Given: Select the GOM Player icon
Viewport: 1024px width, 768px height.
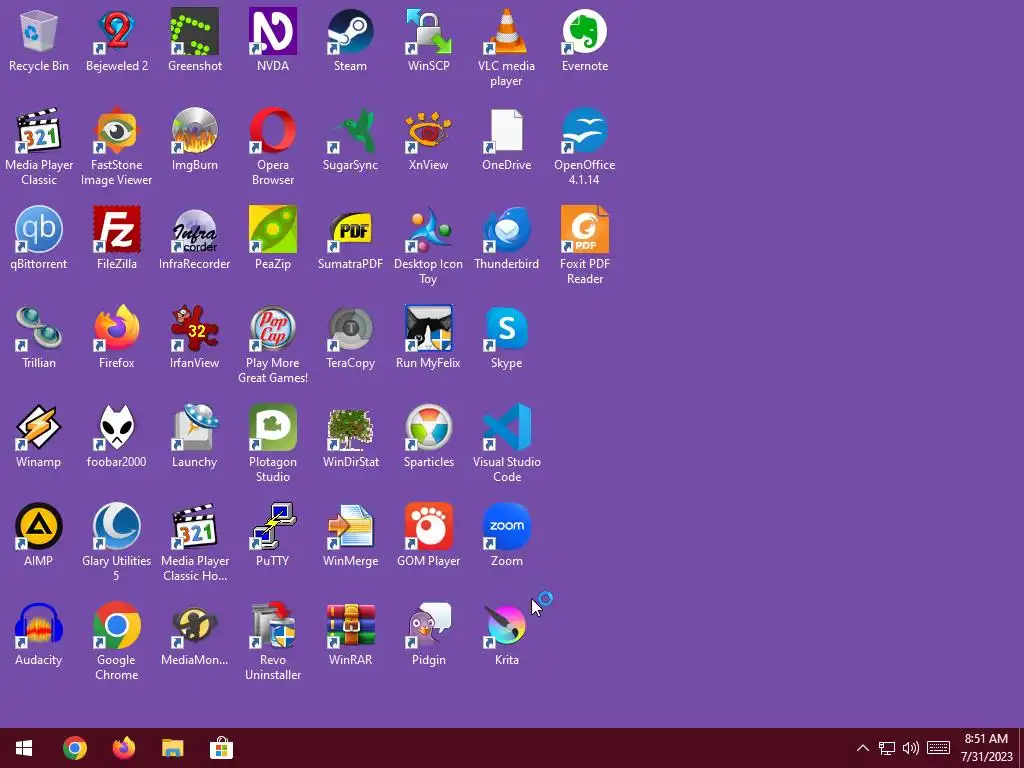Looking at the screenshot, I should click(428, 526).
